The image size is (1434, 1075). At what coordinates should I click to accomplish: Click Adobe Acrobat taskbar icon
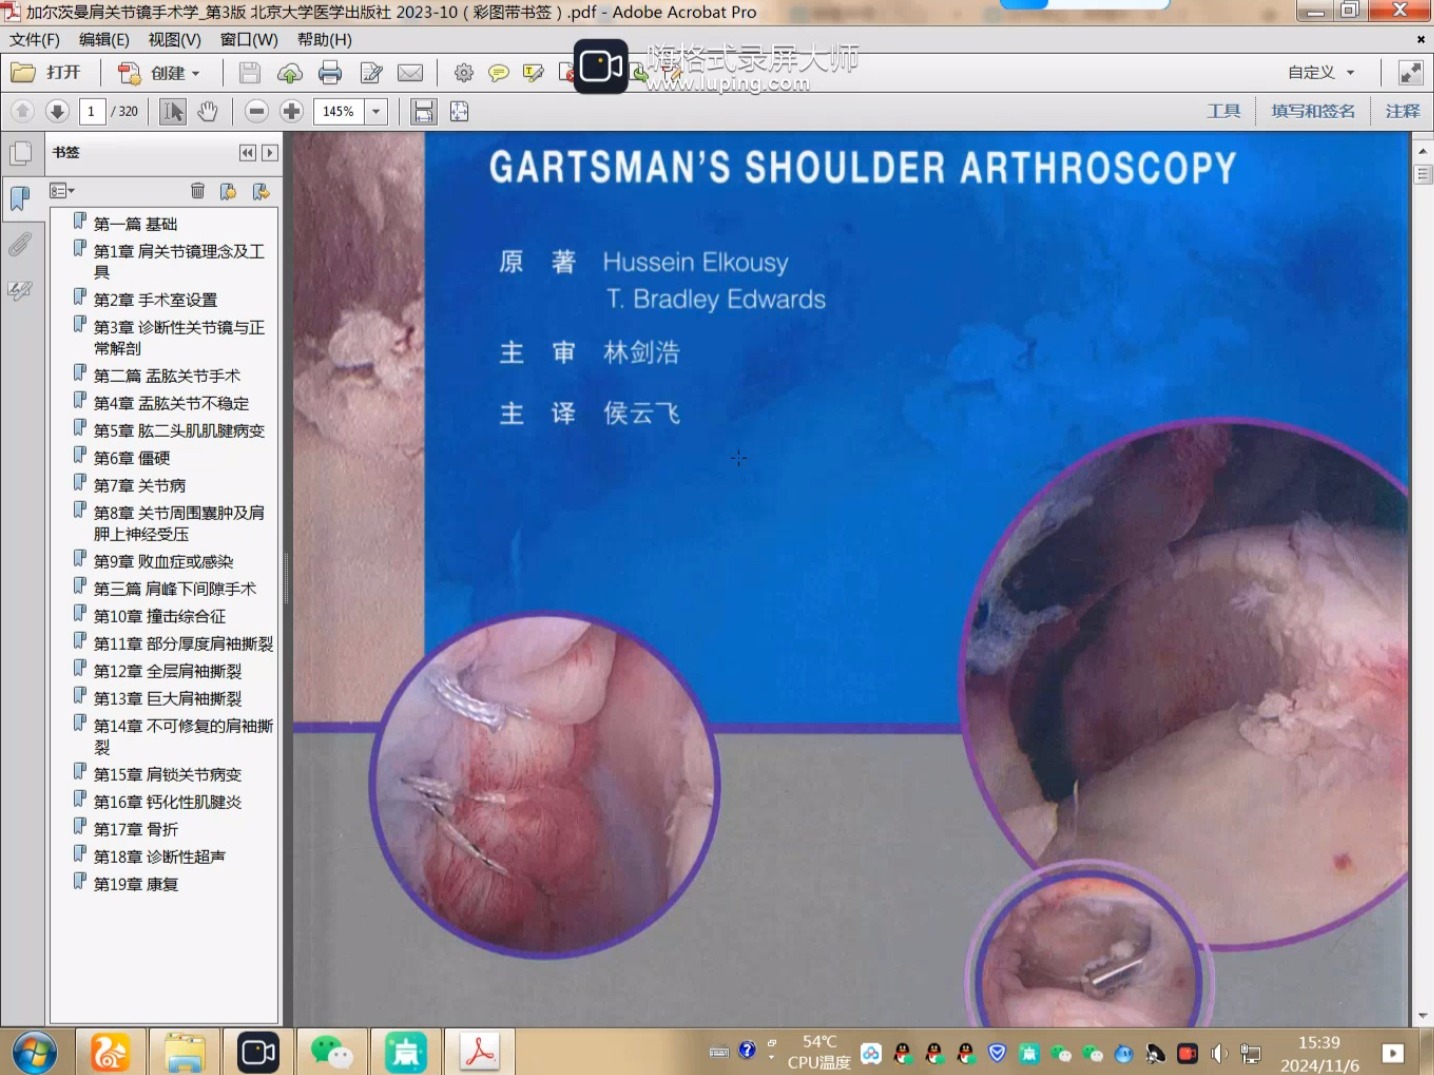point(480,1053)
